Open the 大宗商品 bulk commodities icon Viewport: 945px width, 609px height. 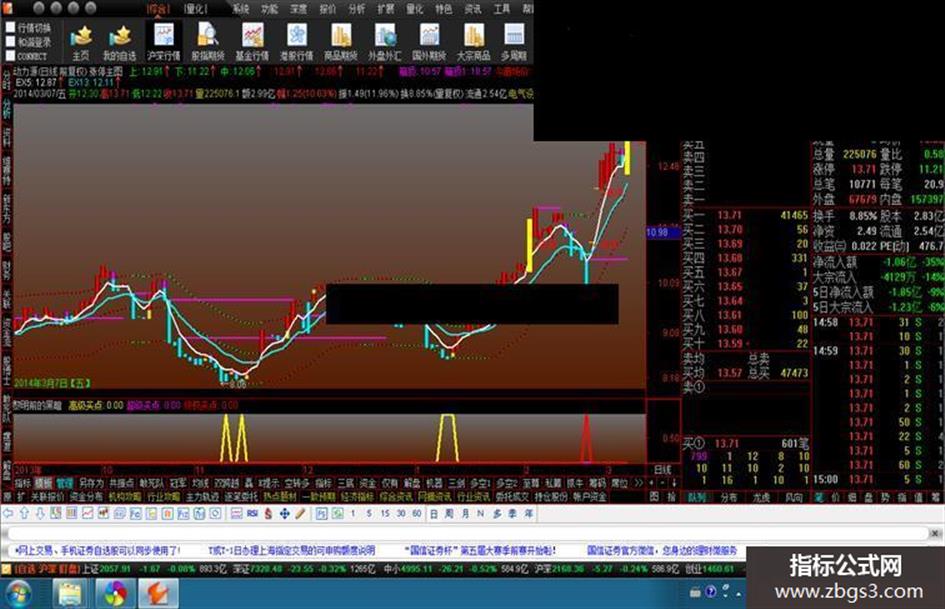pyautogui.click(x=474, y=42)
